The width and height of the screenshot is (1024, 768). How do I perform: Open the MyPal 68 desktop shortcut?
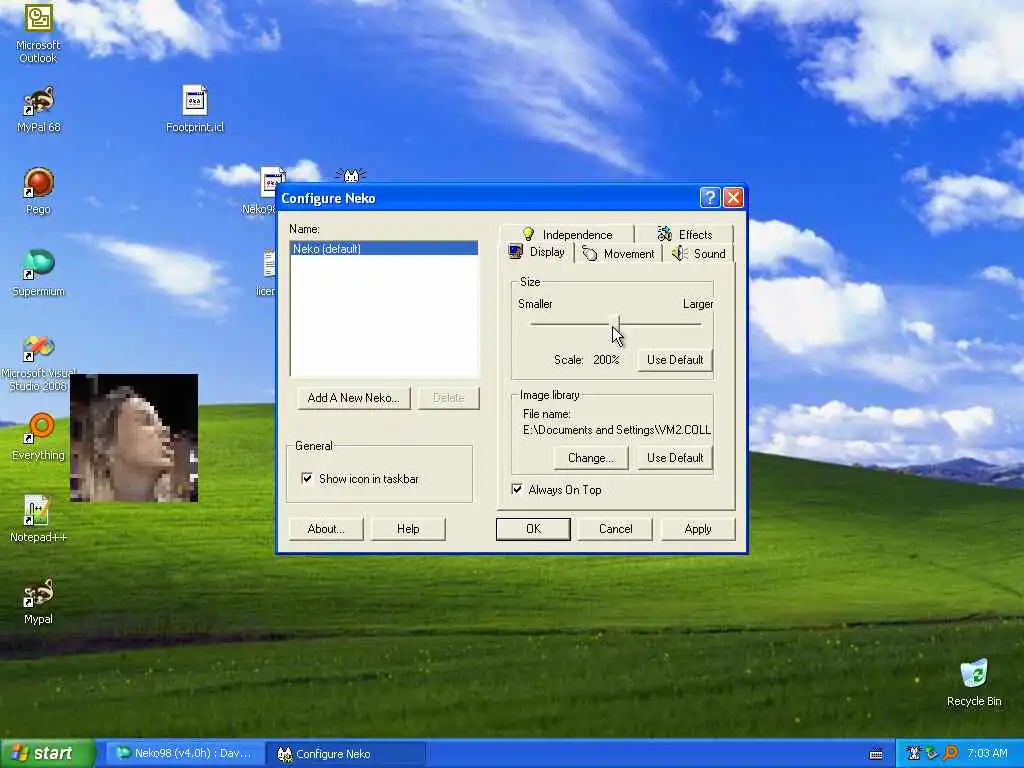tap(38, 109)
